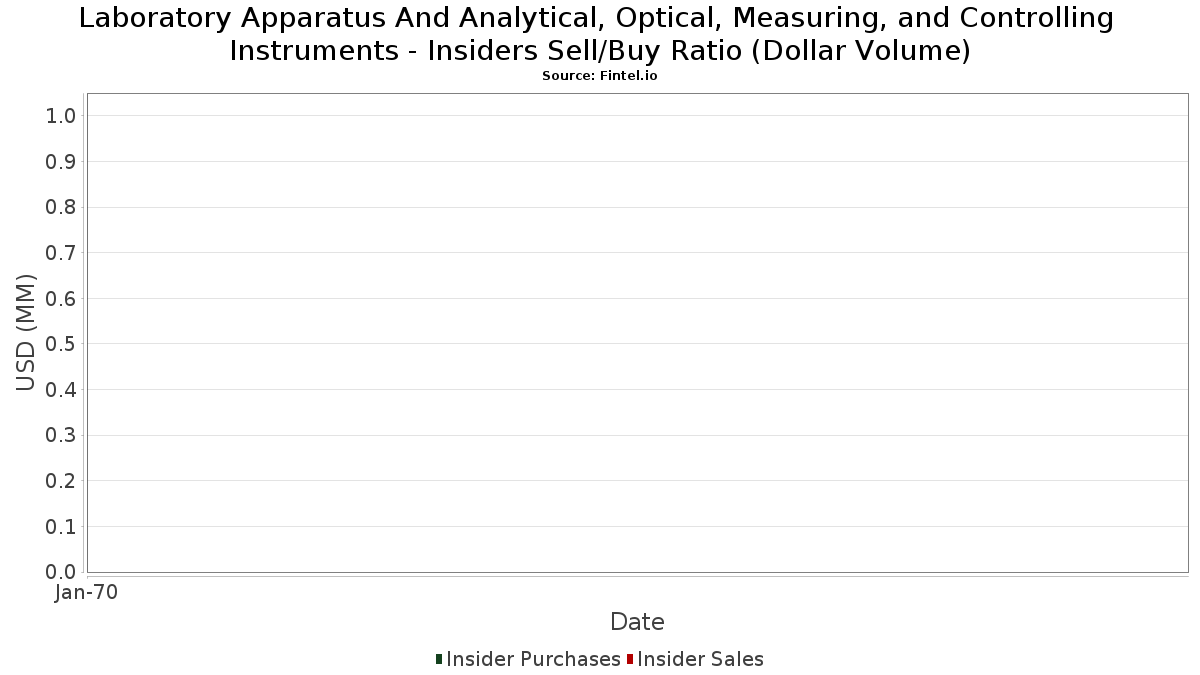Click the 0.7 y-axis tick label
Screen dimensions: 1200x675
(61, 253)
